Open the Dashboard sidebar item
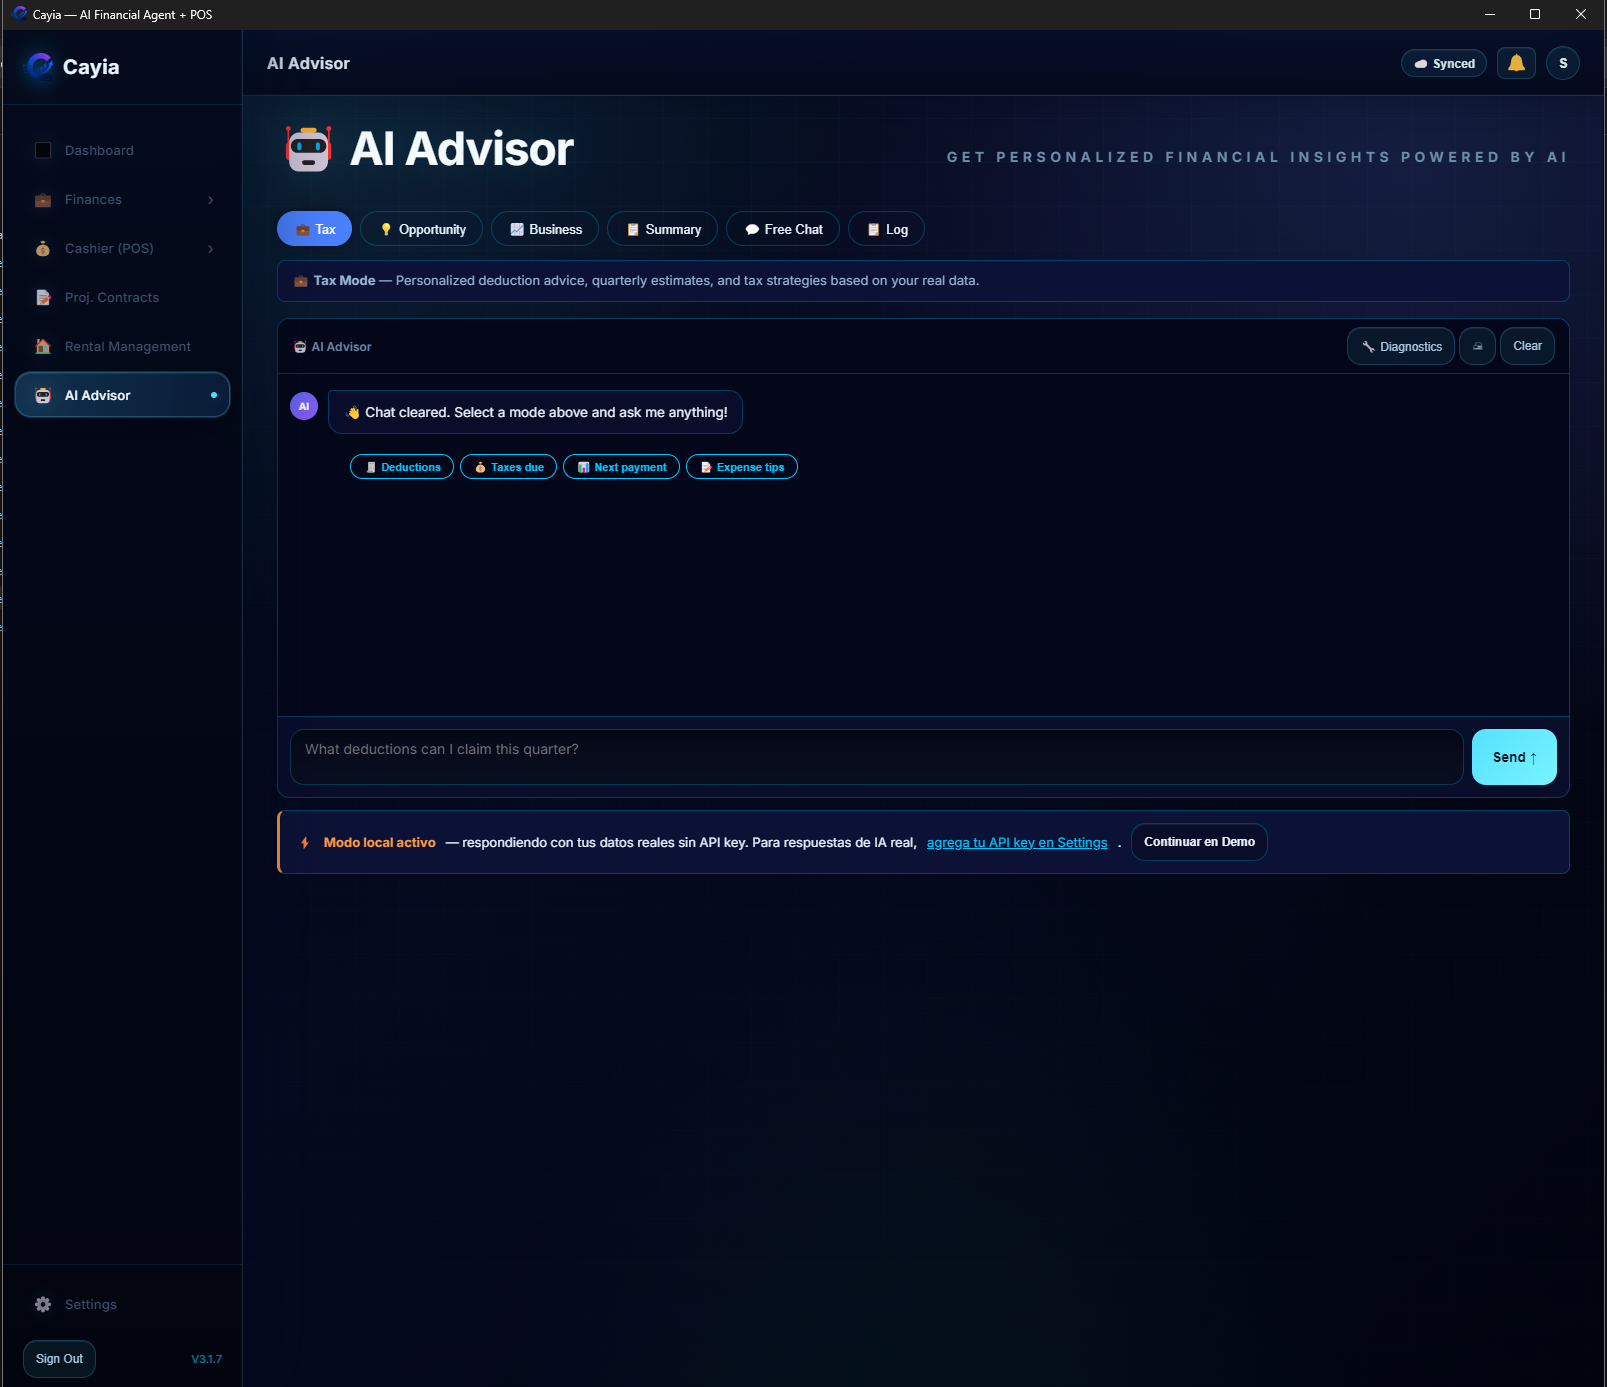 click(122, 150)
